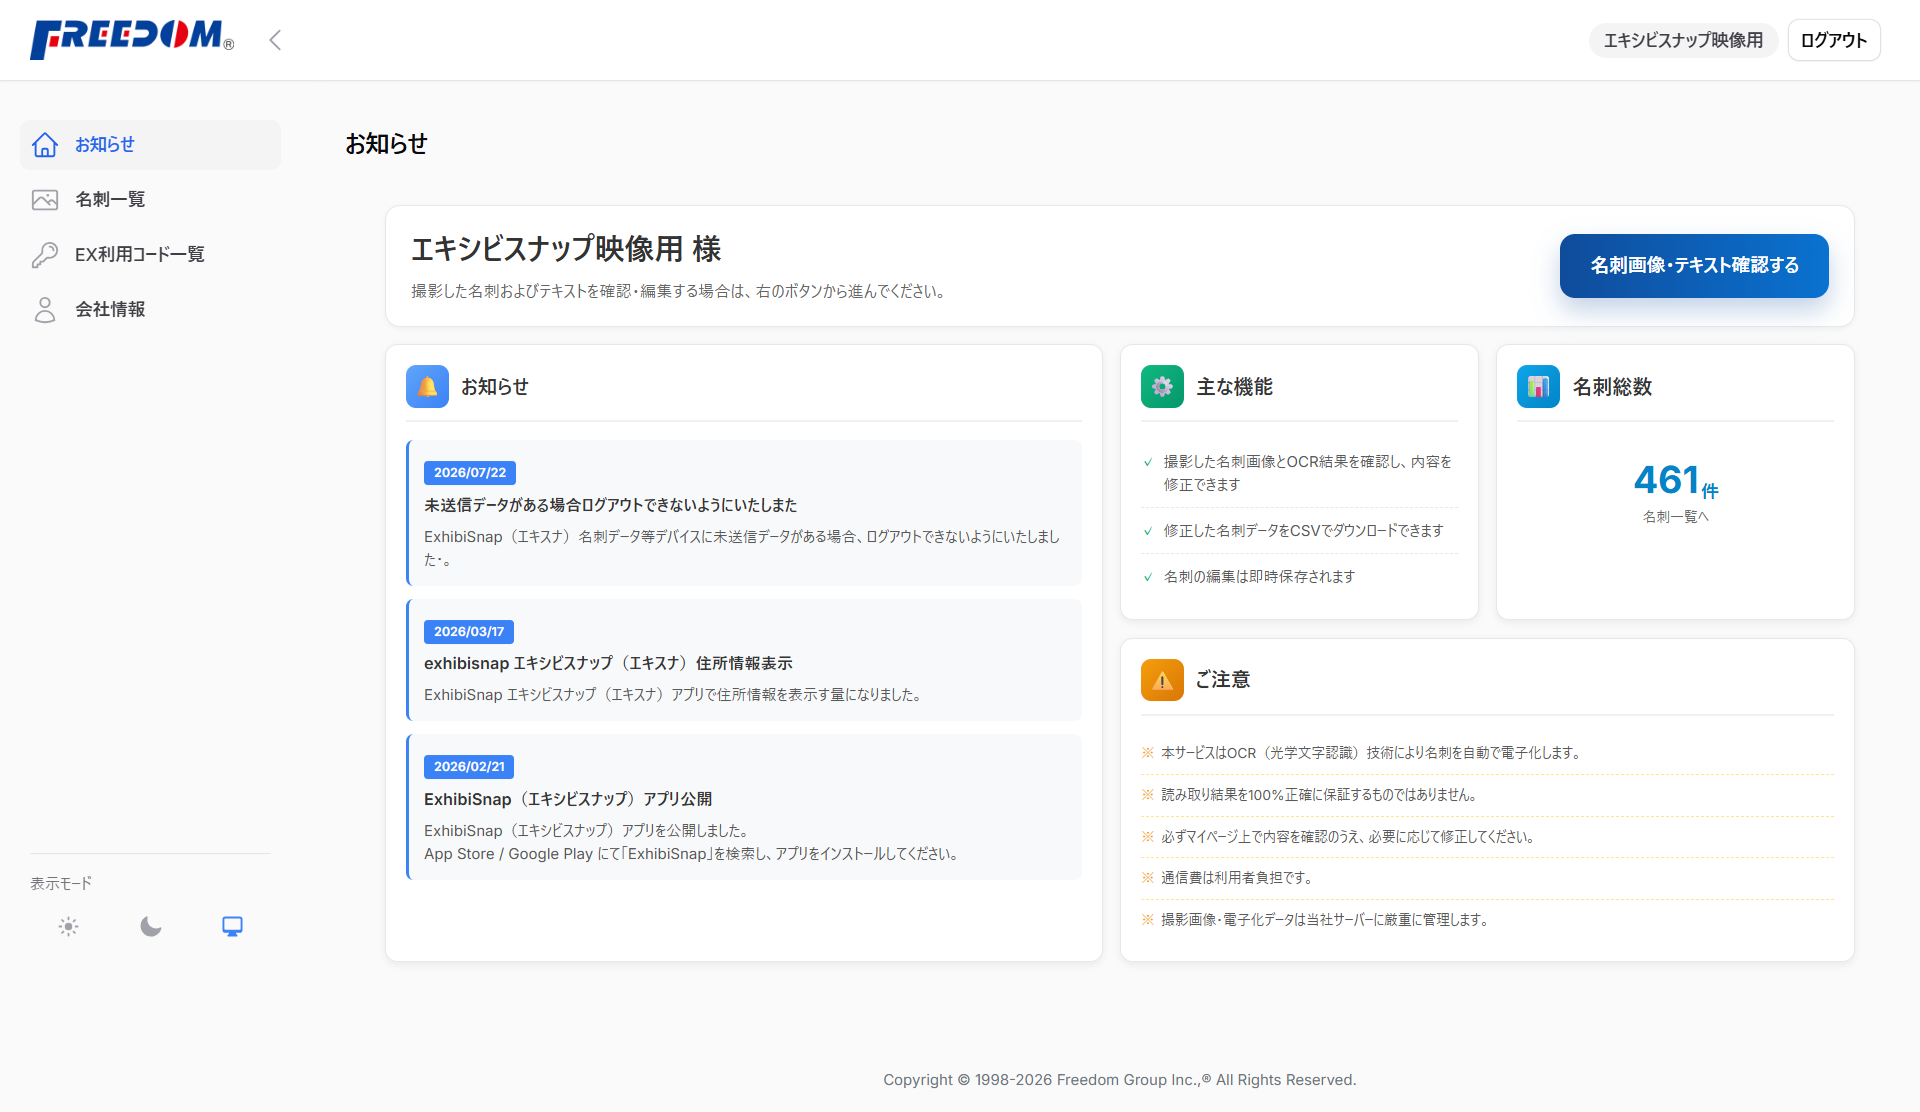Click notice body about 住所情報を表示する量

pyautogui.click(x=674, y=695)
